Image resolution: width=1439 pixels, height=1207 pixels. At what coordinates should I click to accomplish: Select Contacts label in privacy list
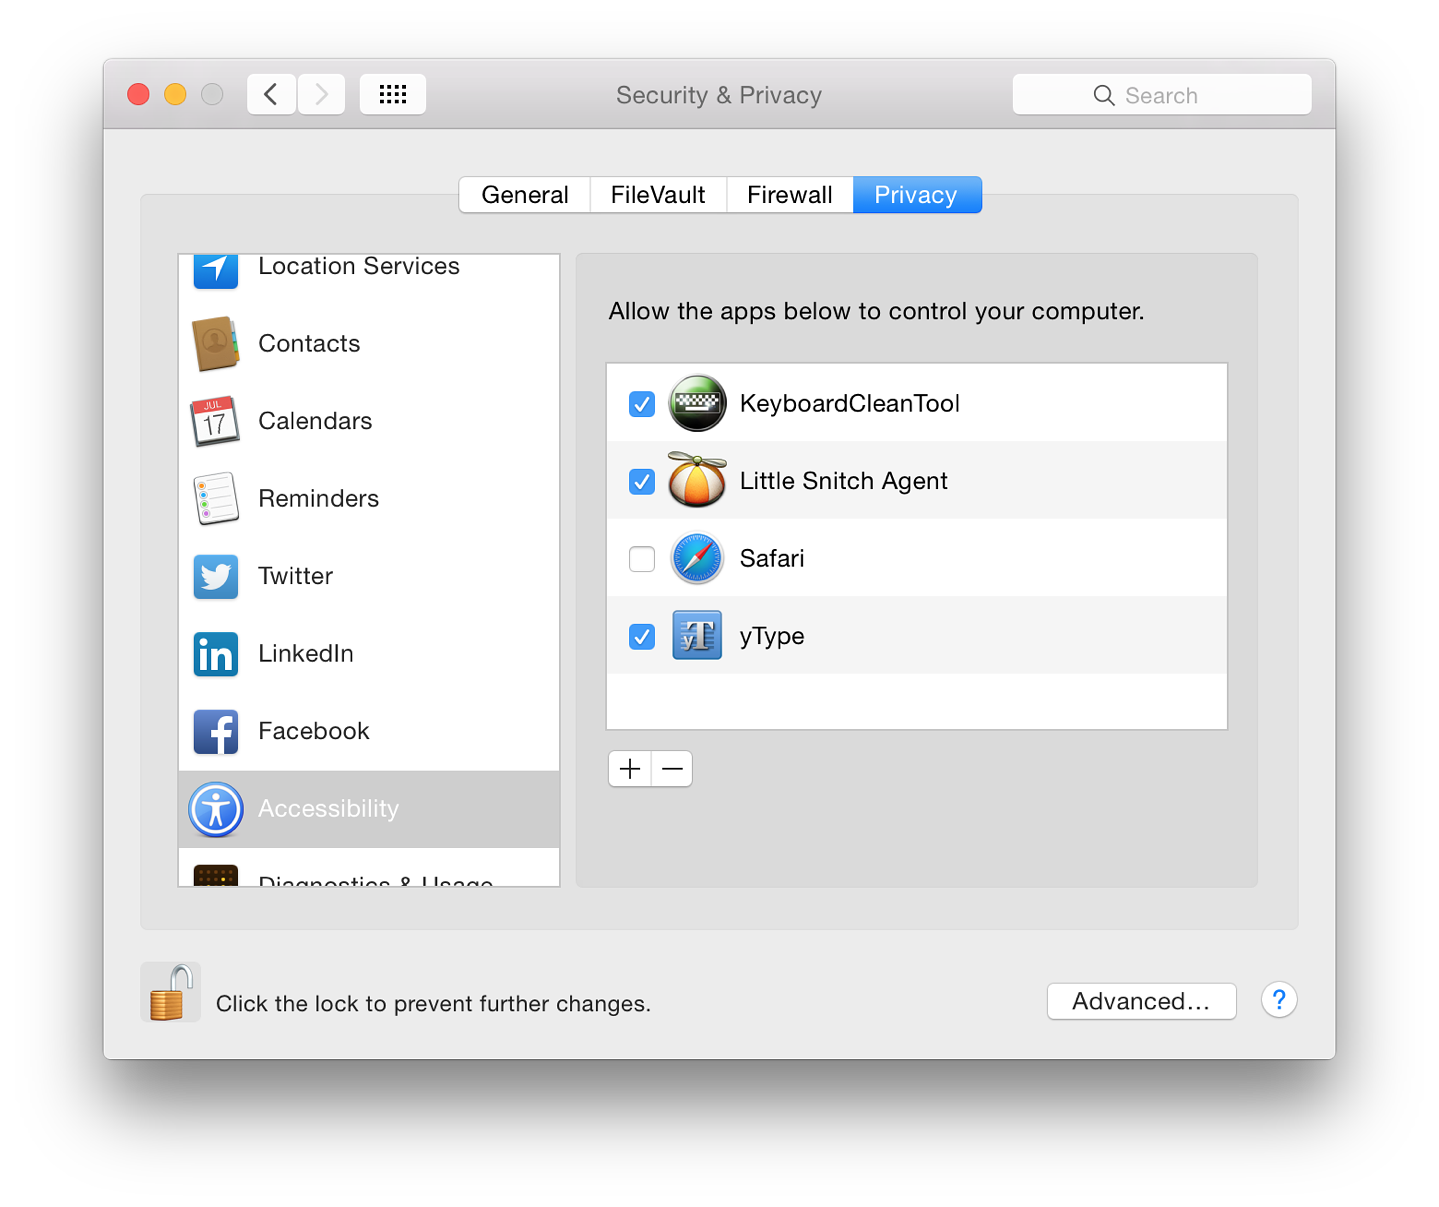[309, 343]
